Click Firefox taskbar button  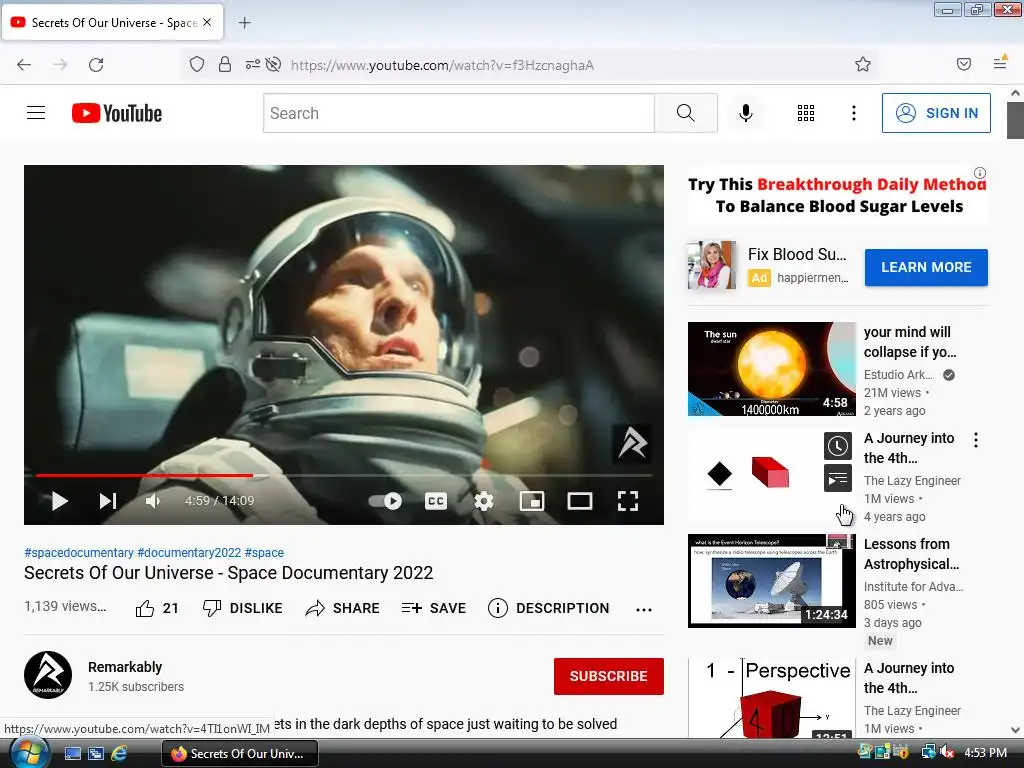point(240,753)
